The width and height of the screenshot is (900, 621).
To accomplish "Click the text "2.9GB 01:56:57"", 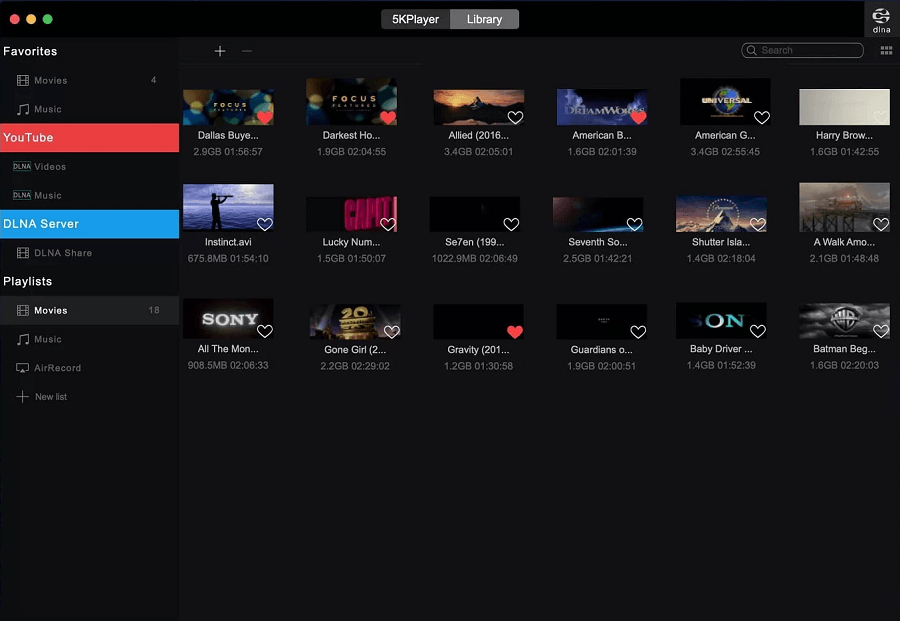I will tap(228, 152).
